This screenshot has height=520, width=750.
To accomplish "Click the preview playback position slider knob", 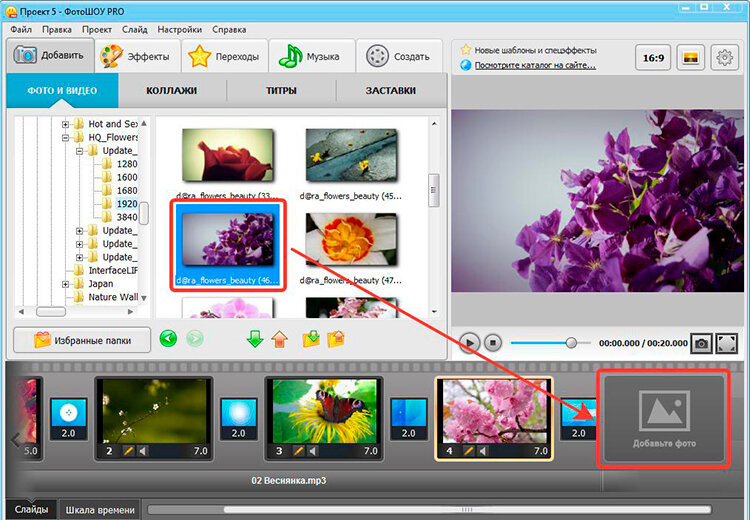I will [571, 343].
